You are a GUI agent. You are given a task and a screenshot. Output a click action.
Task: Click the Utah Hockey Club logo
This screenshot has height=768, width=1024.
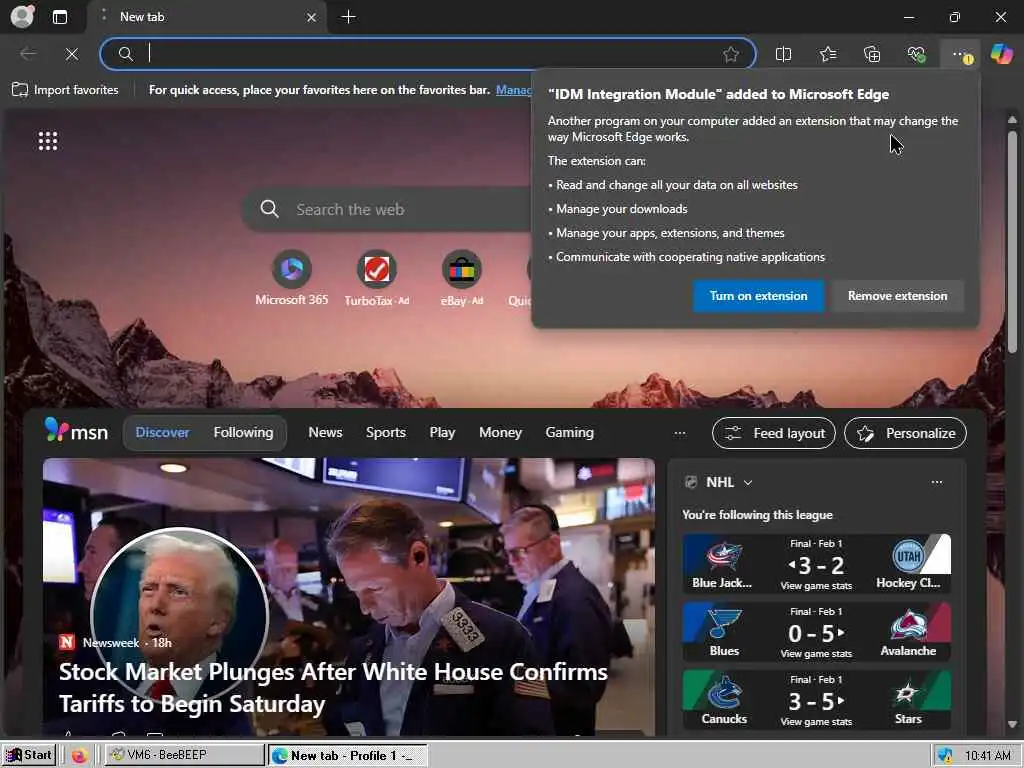pos(908,556)
